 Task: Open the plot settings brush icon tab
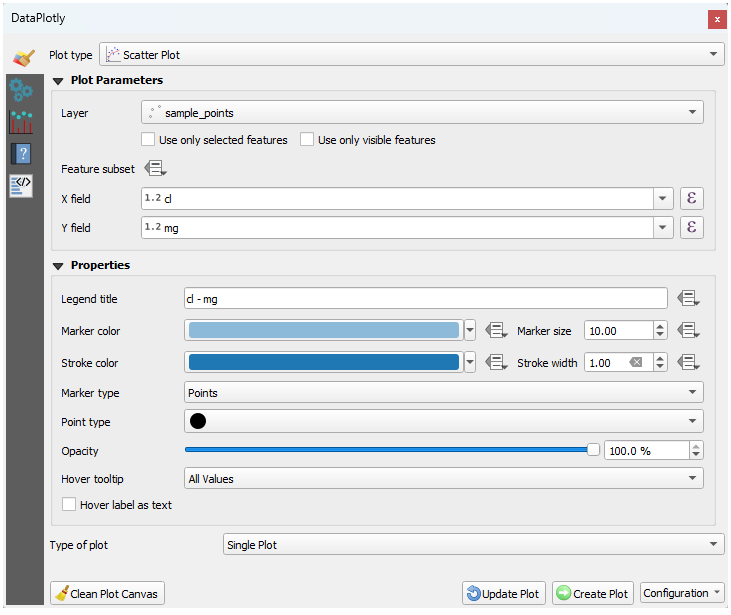22,57
